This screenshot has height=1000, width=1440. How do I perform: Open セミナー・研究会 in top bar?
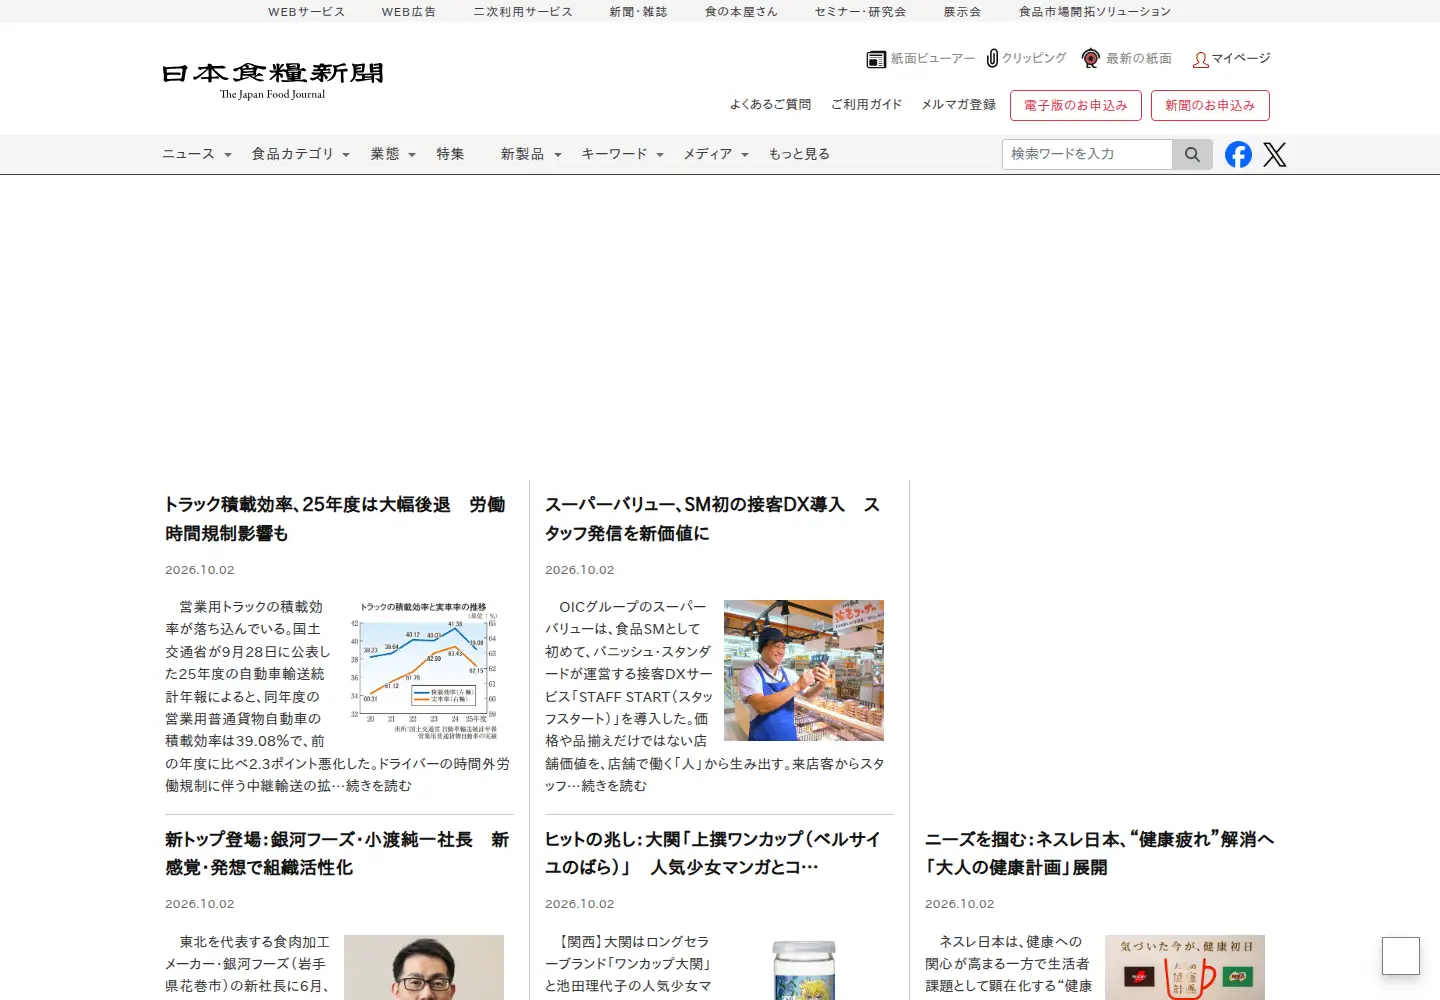point(860,12)
